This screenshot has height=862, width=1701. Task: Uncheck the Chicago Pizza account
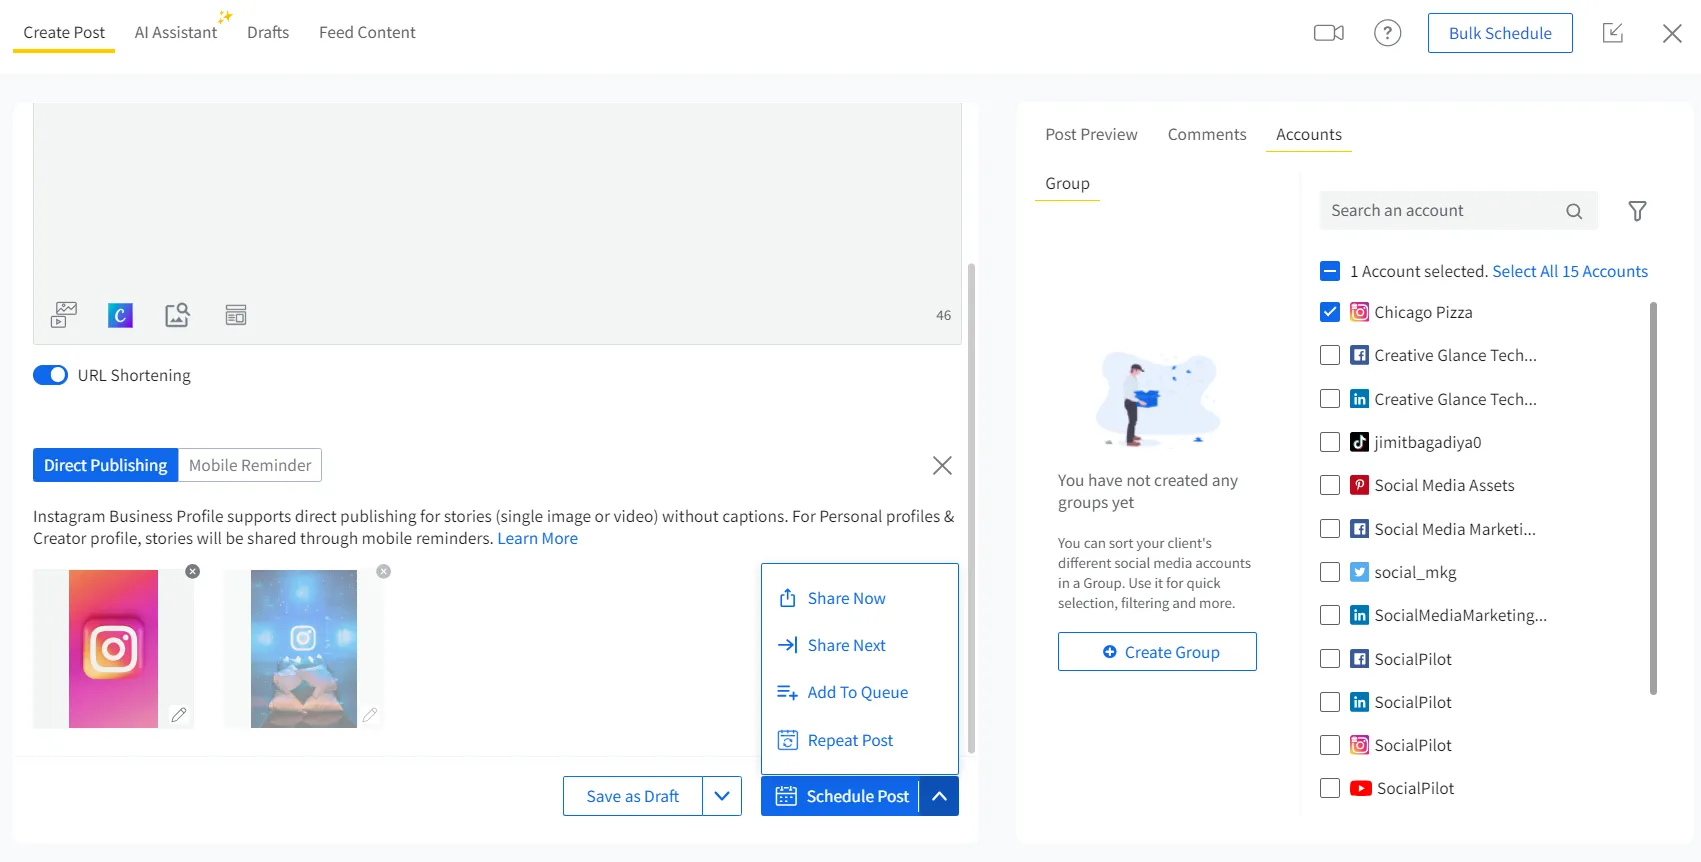(1330, 312)
